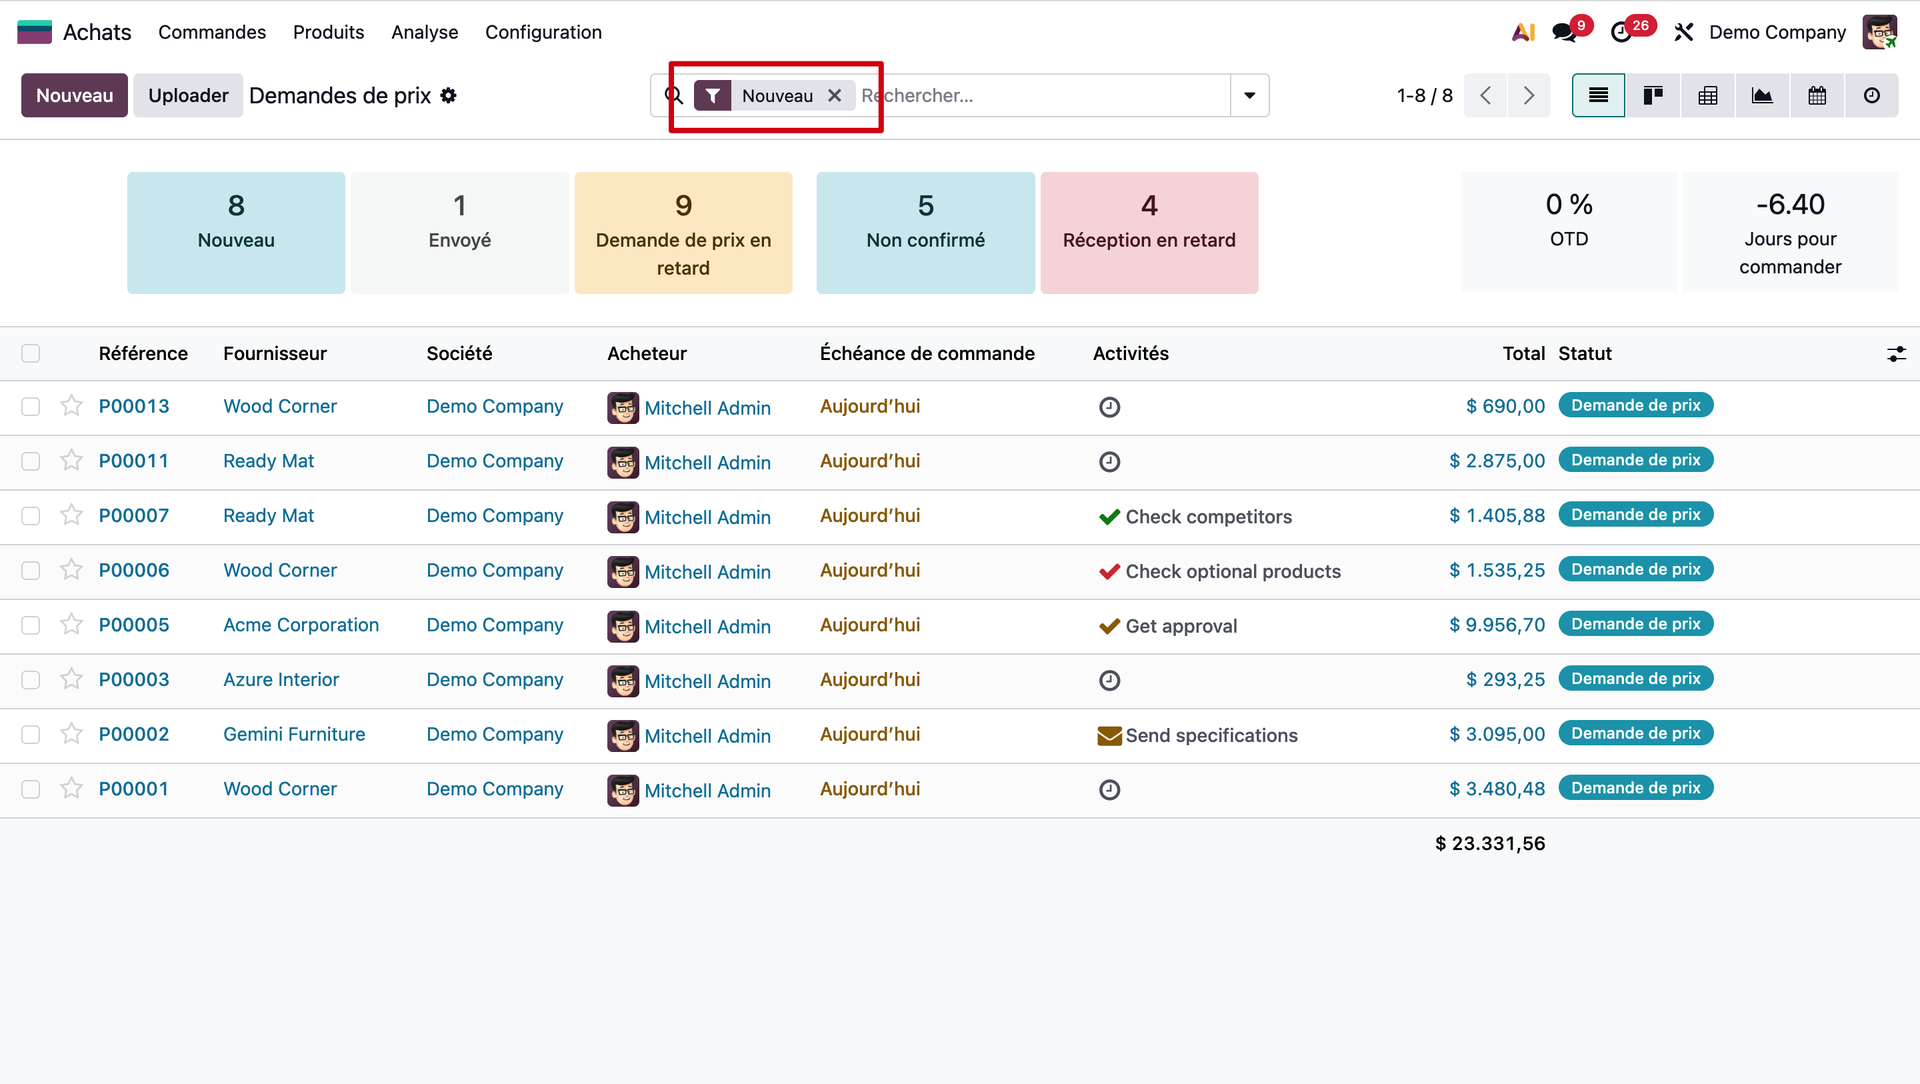Open optional columns adjuster in table header
The width and height of the screenshot is (1920, 1084).
tap(1896, 354)
